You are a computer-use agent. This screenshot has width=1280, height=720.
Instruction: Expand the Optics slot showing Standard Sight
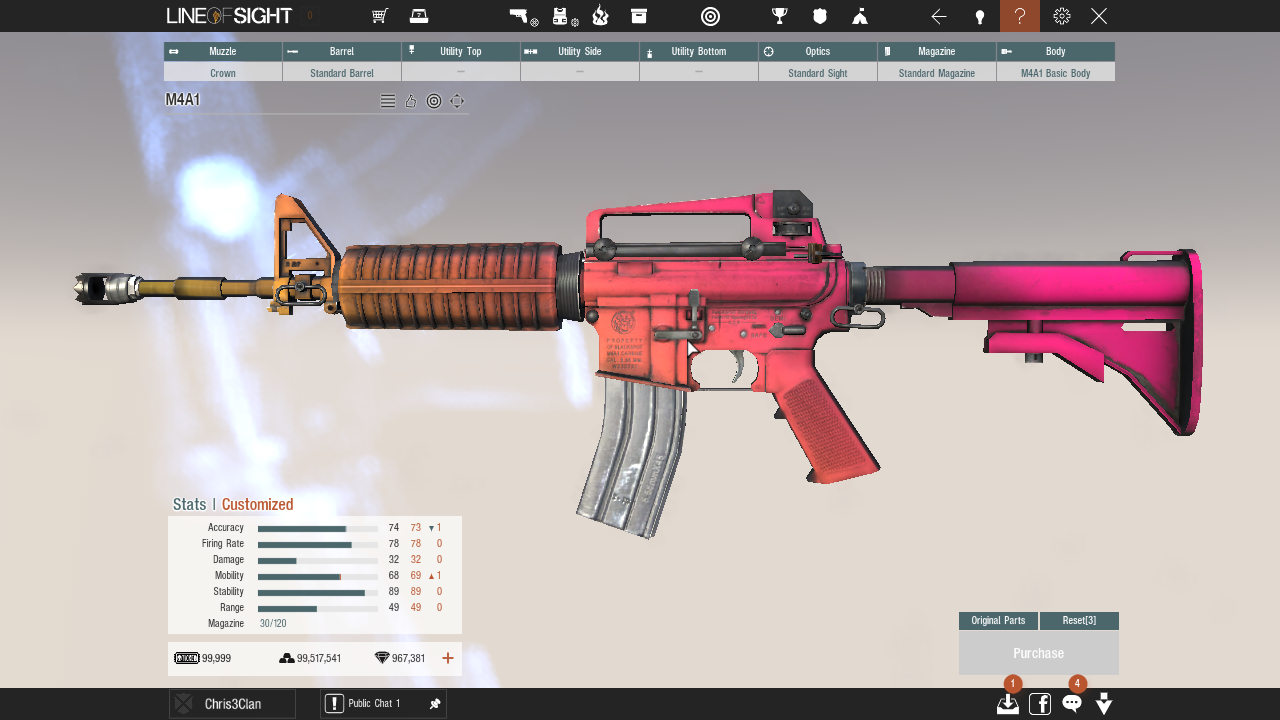(817, 73)
